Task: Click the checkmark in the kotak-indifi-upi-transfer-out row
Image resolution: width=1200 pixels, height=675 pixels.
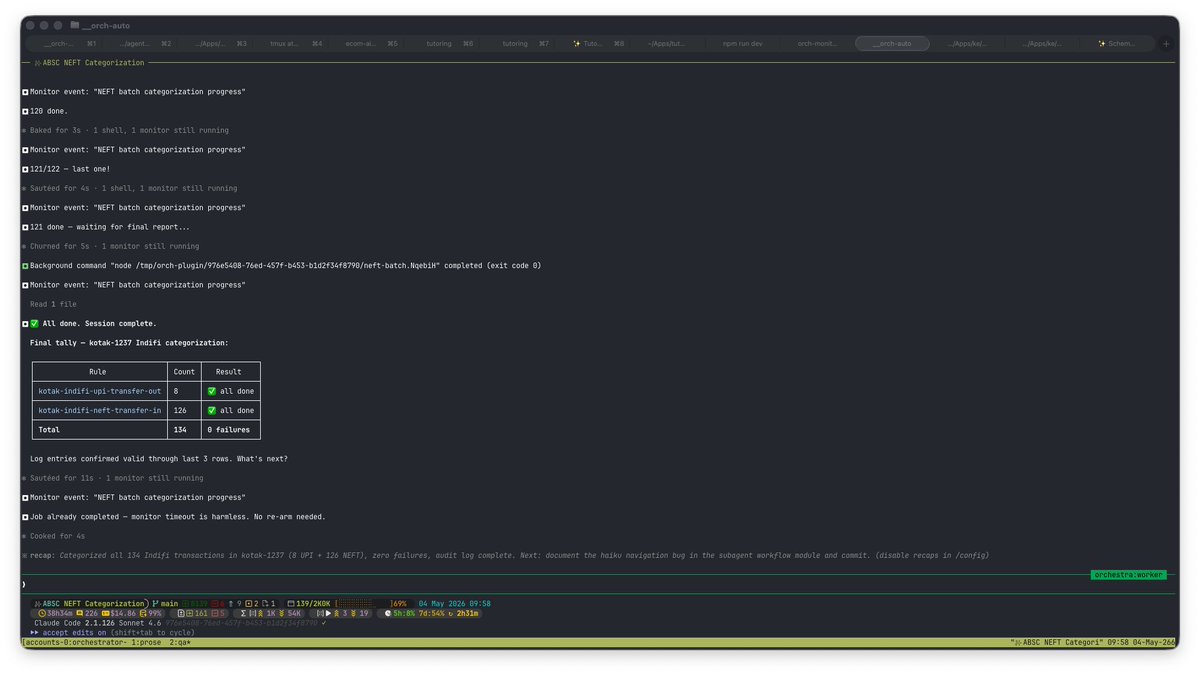Action: (211, 391)
